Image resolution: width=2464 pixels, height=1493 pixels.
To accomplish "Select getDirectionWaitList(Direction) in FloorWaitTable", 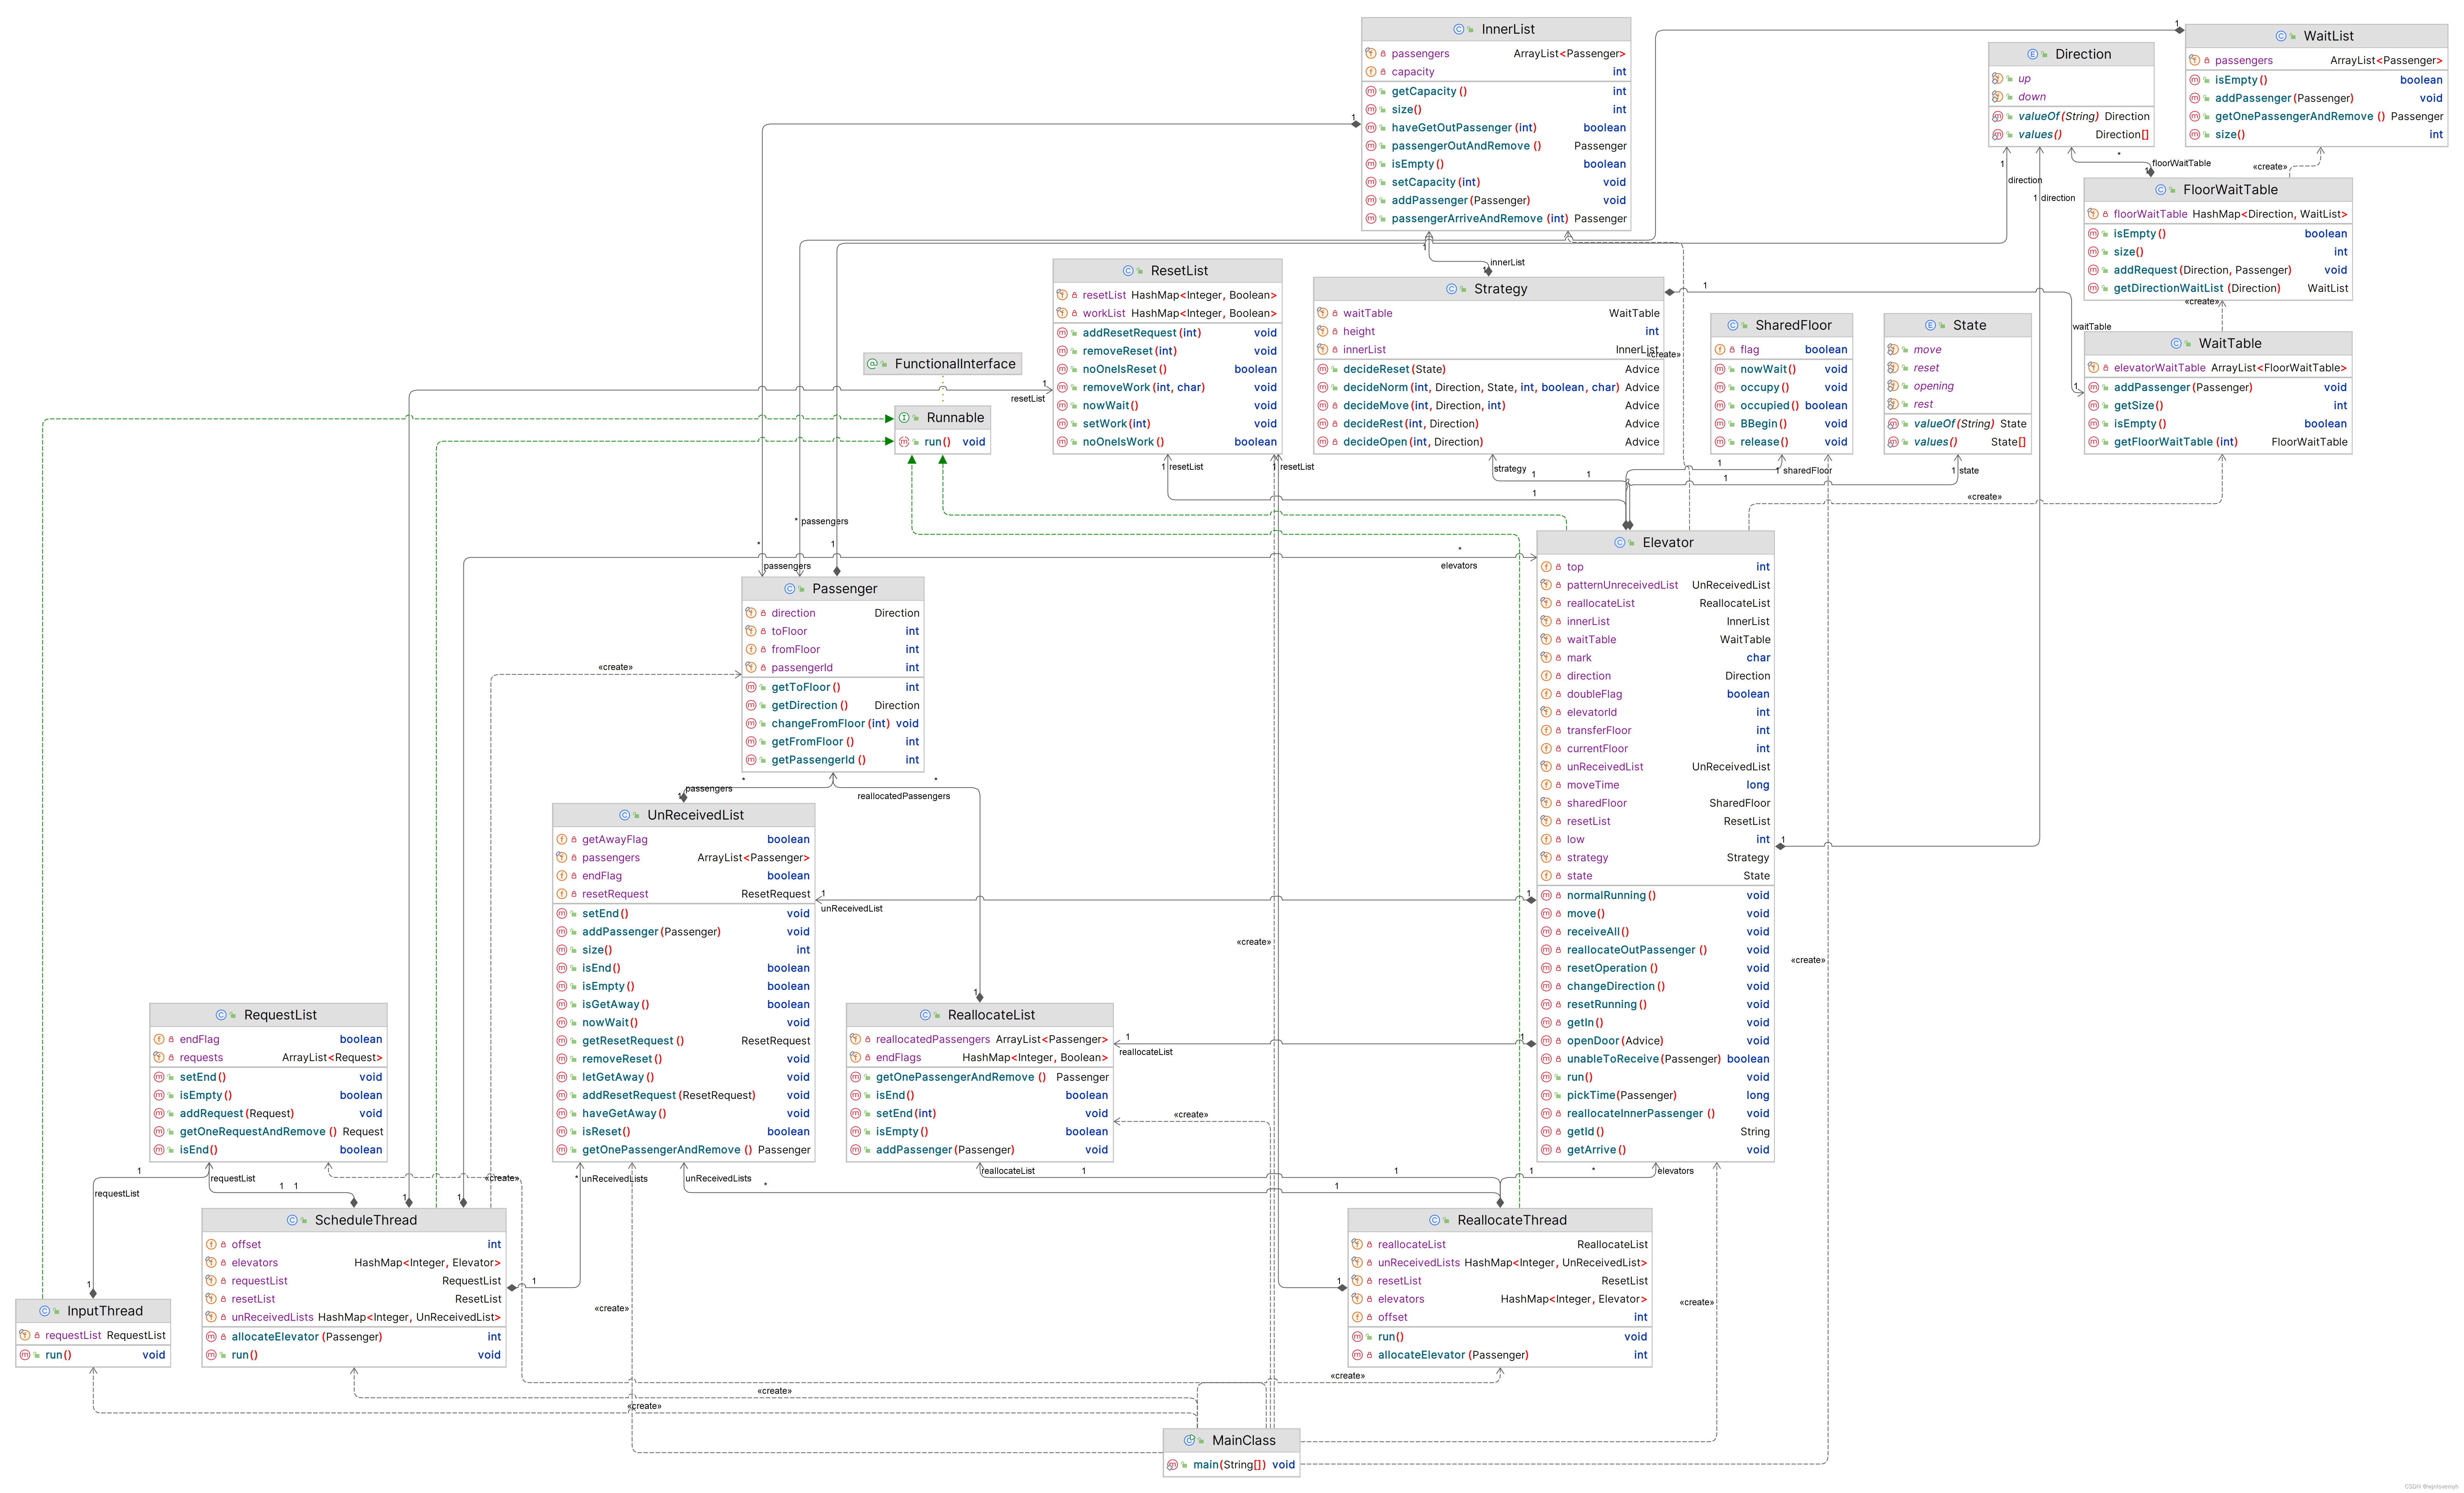I will tap(2218, 289).
